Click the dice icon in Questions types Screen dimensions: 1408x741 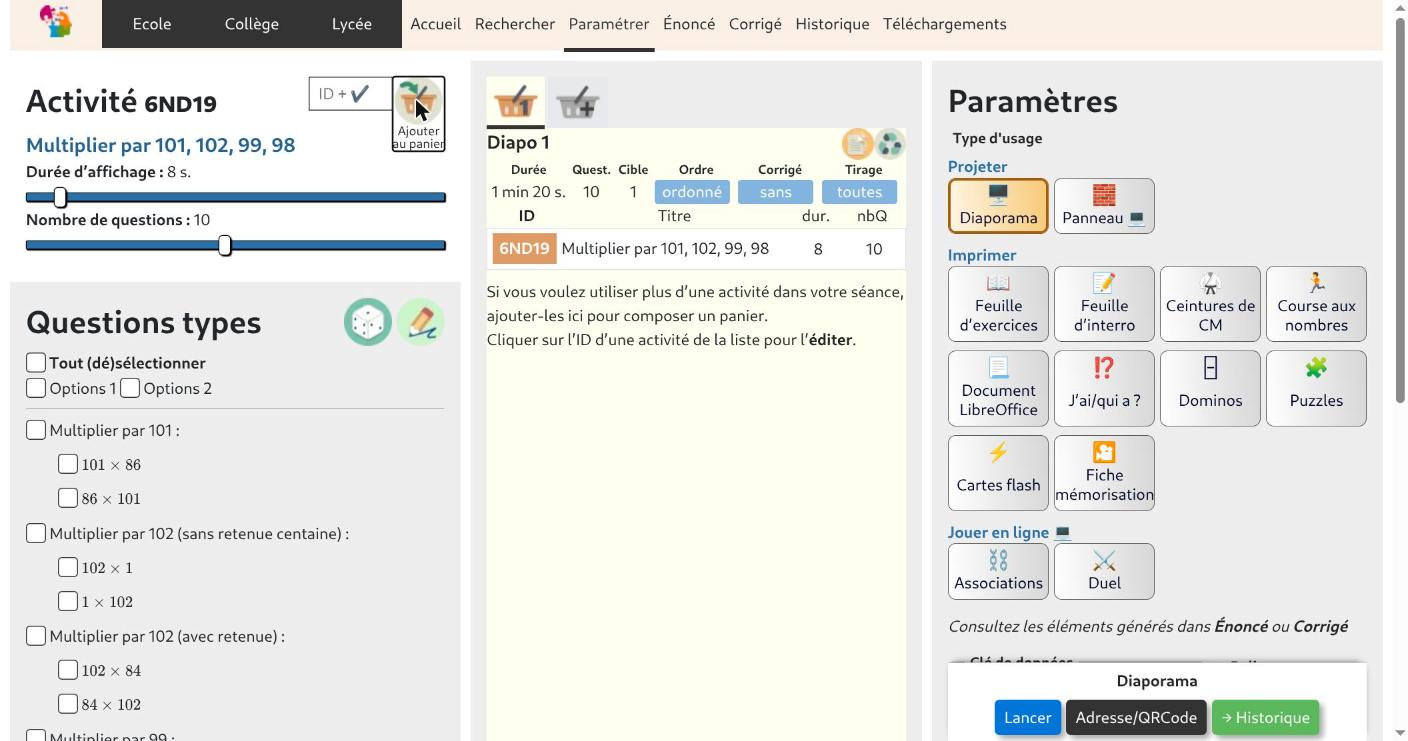pos(368,322)
